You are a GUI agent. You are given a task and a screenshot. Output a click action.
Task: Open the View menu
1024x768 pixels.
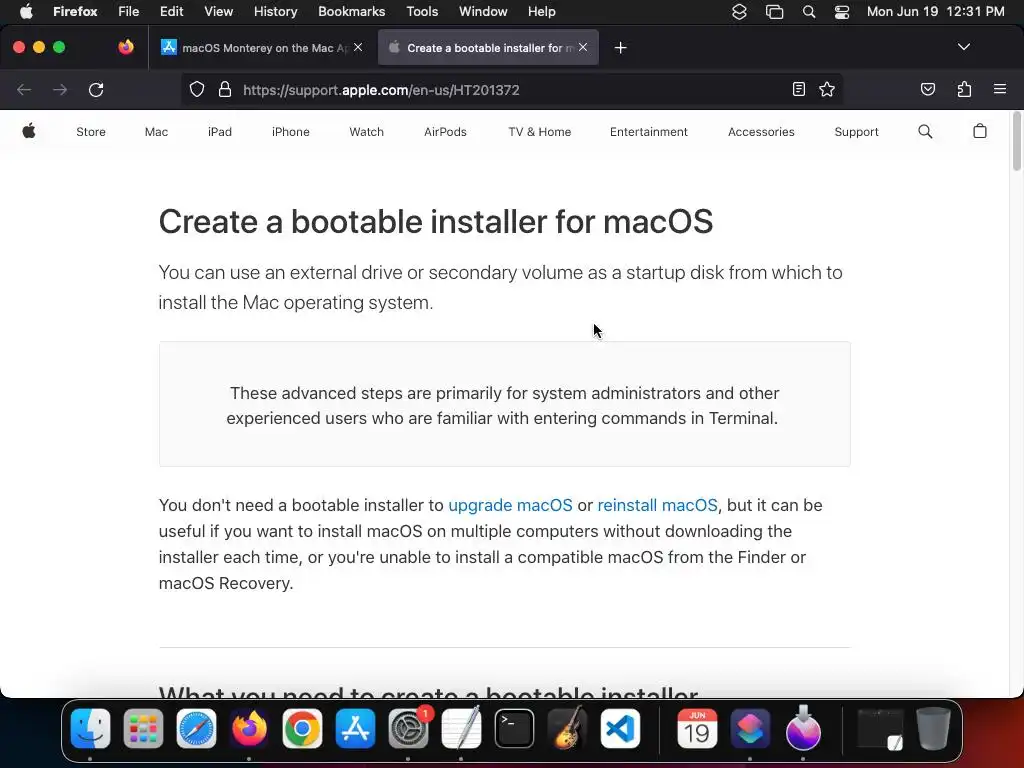218,12
